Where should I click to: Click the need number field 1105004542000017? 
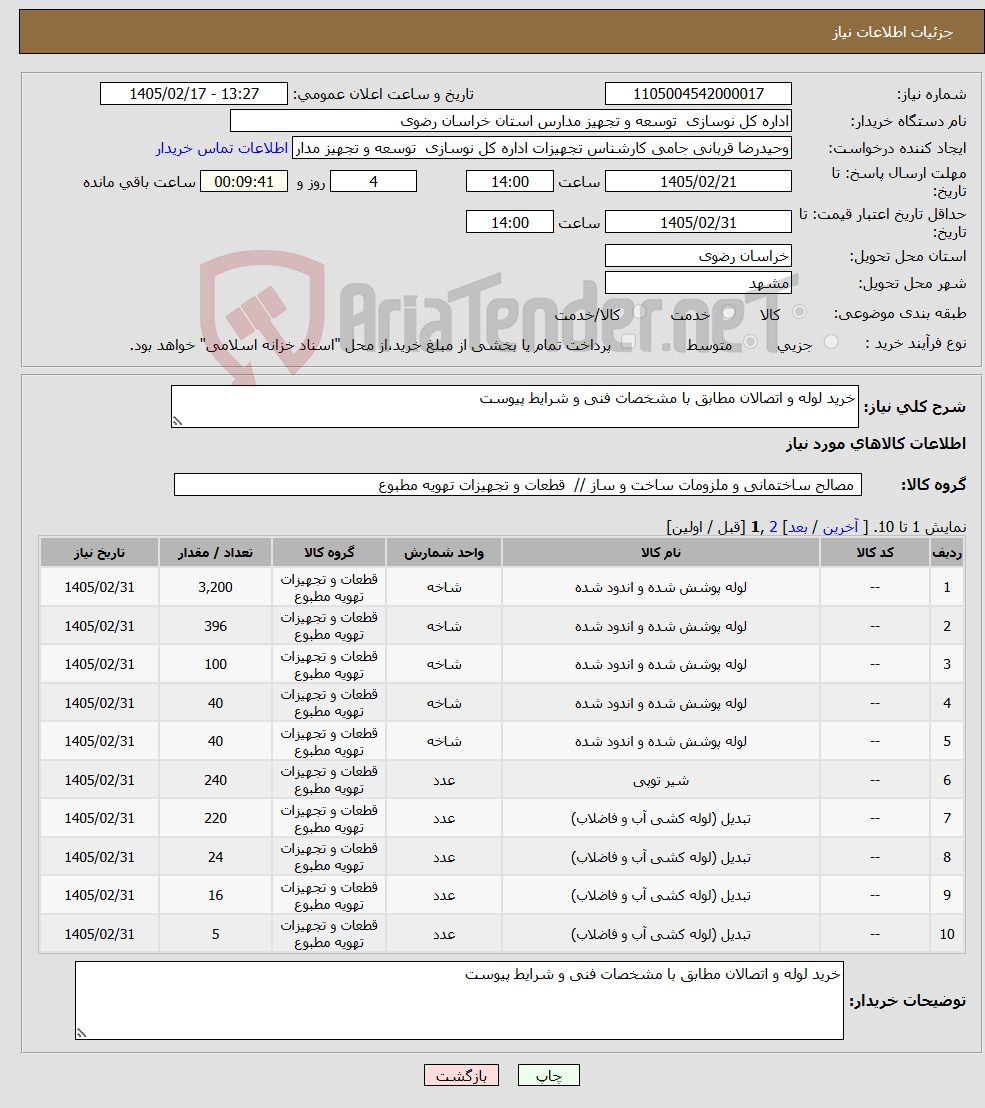tap(698, 94)
